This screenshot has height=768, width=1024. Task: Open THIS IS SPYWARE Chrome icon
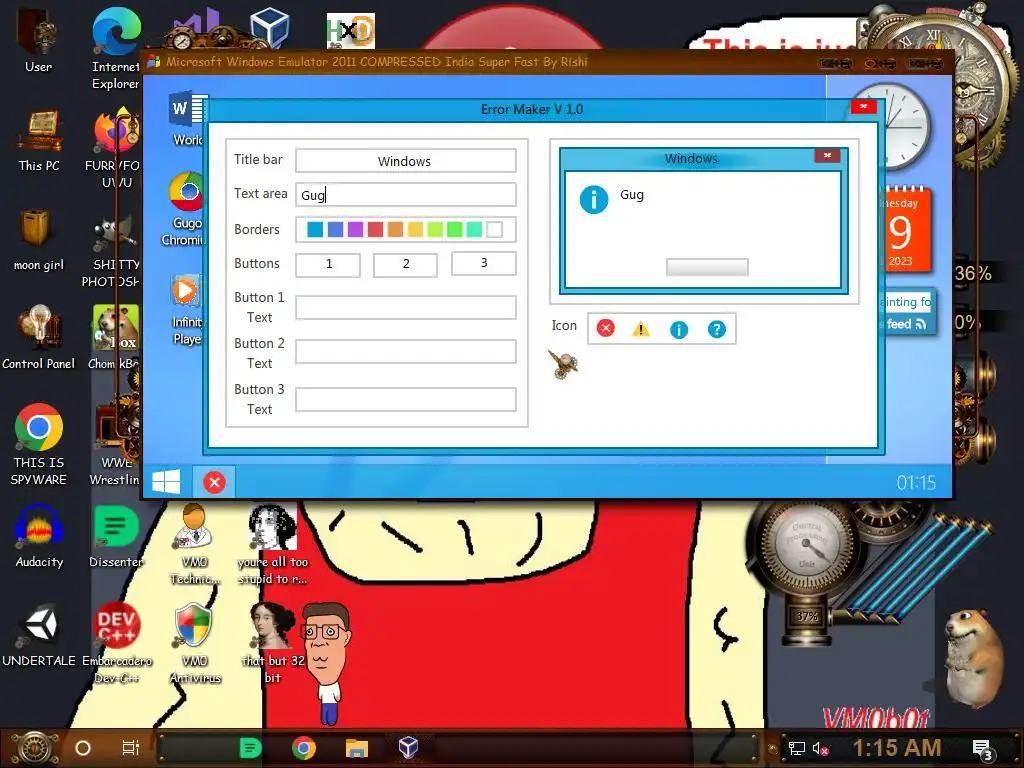(39, 444)
